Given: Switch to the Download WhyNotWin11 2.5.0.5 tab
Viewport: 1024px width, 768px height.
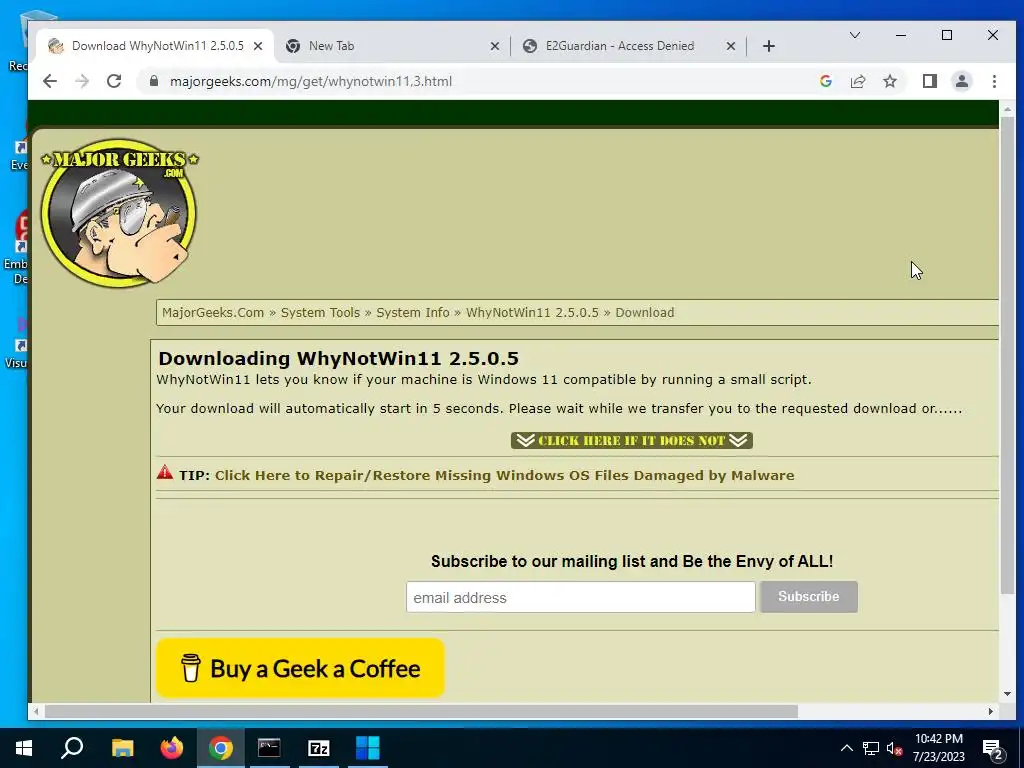Looking at the screenshot, I should point(155,46).
